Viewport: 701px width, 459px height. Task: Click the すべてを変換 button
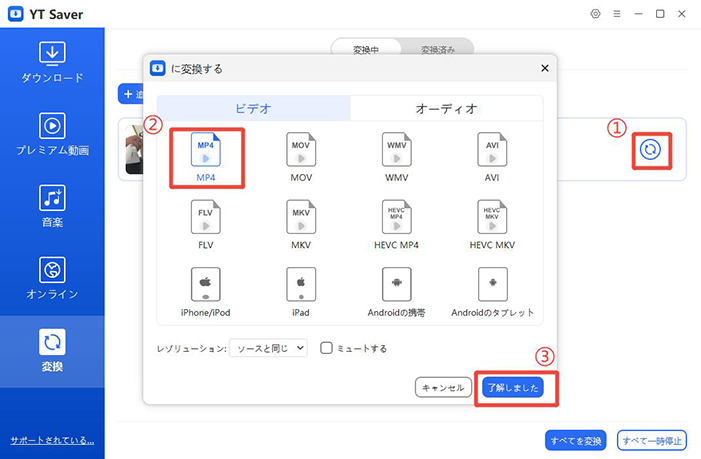576,441
